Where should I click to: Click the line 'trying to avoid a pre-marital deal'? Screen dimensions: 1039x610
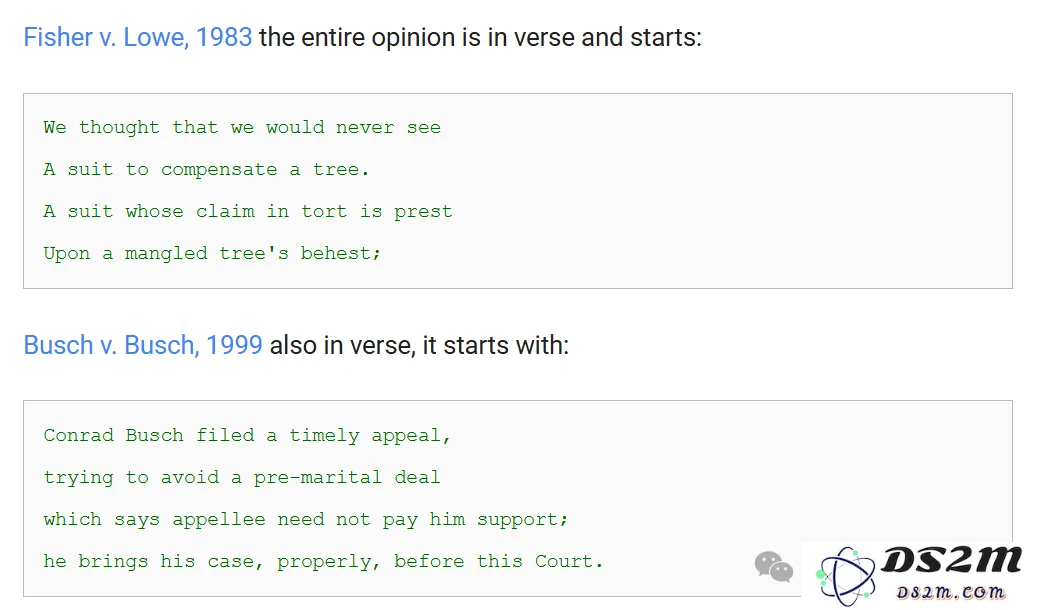coord(242,477)
